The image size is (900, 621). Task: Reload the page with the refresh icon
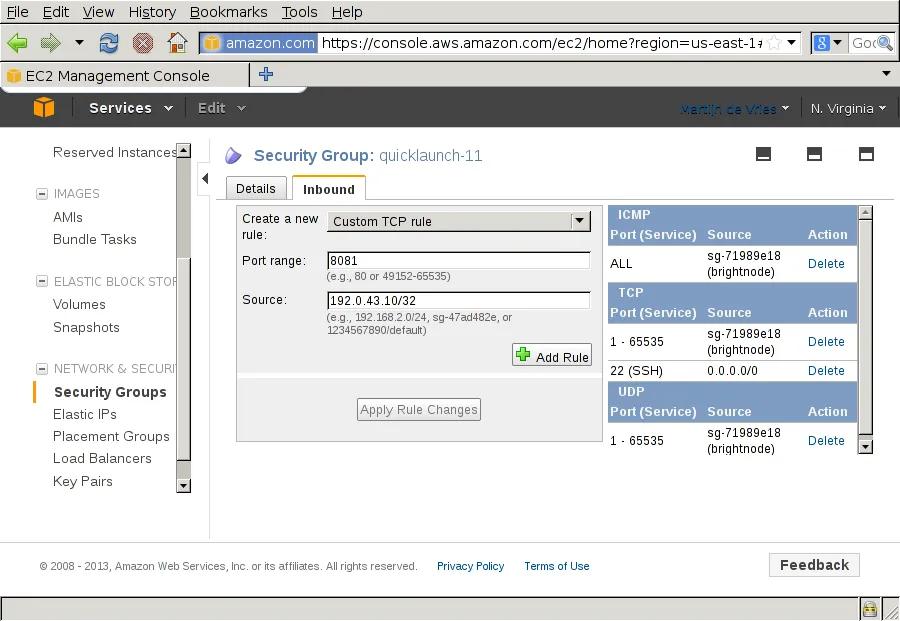coord(108,42)
